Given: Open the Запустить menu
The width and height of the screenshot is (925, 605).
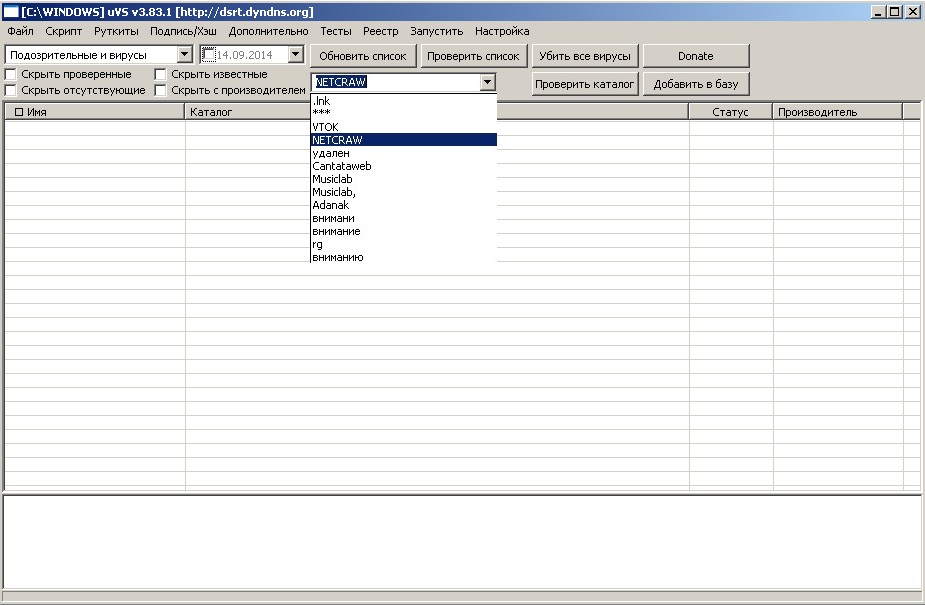Looking at the screenshot, I should [437, 31].
